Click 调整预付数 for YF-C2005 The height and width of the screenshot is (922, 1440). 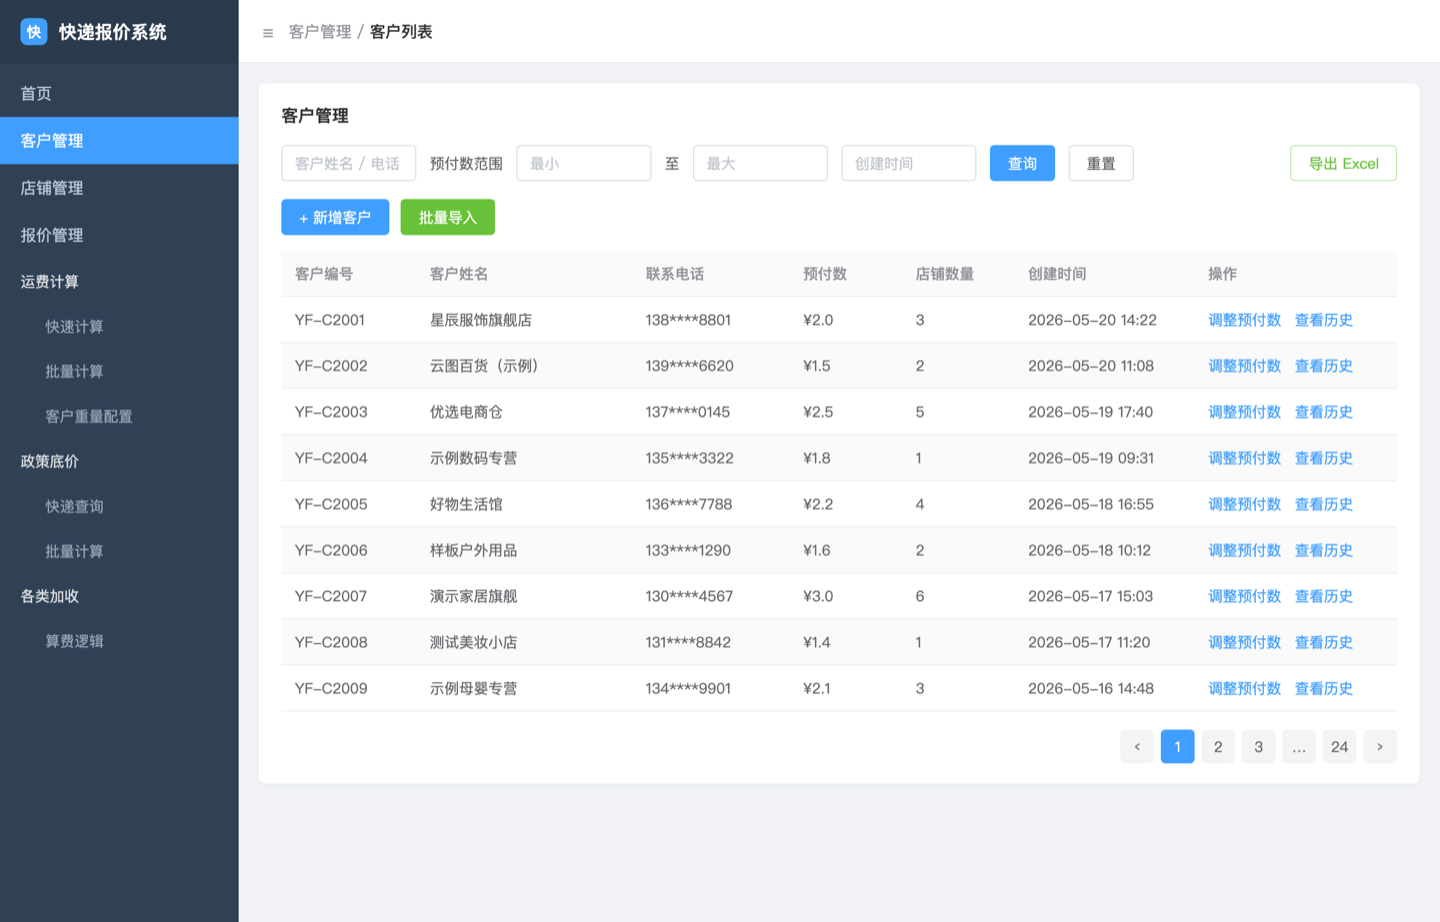click(1245, 504)
